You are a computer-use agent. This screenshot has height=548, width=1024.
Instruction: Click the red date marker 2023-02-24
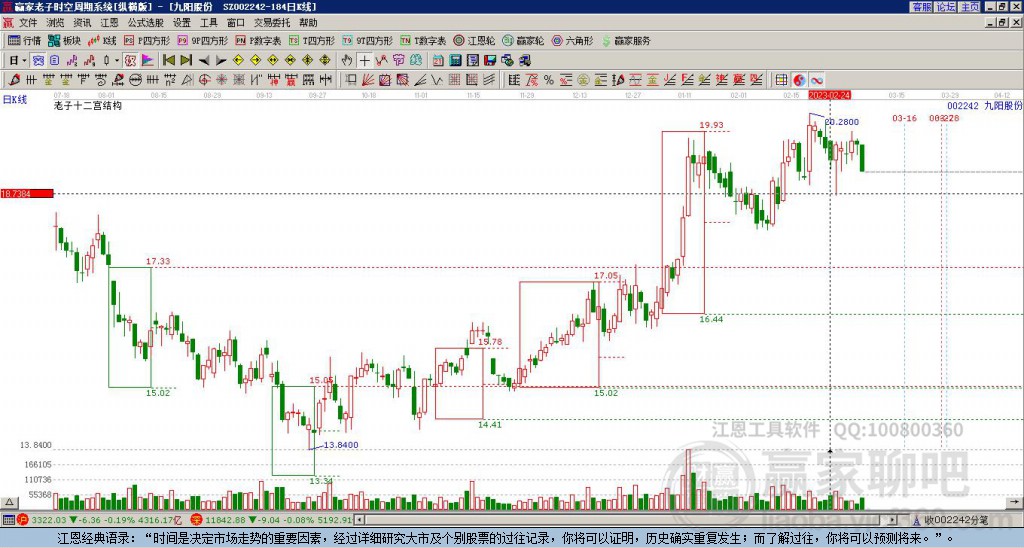[x=829, y=95]
